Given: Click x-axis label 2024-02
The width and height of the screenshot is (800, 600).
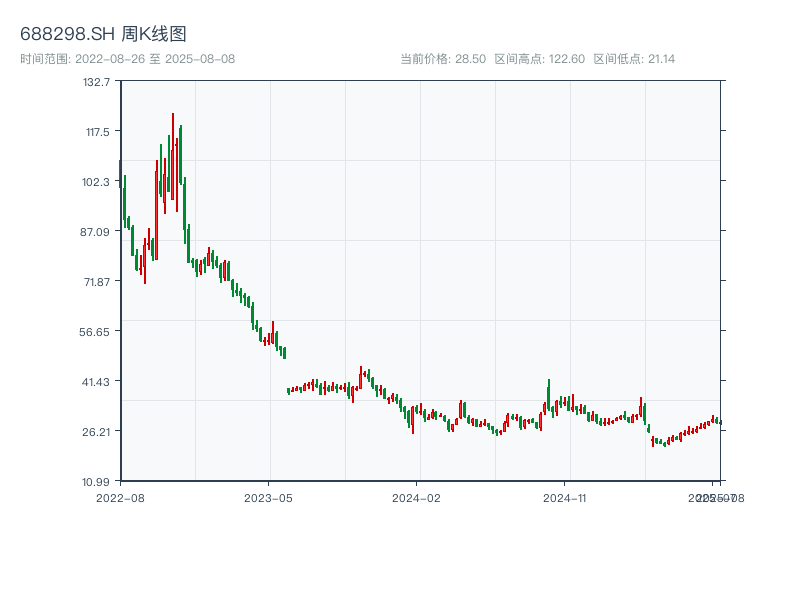Looking at the screenshot, I should coord(416,498).
